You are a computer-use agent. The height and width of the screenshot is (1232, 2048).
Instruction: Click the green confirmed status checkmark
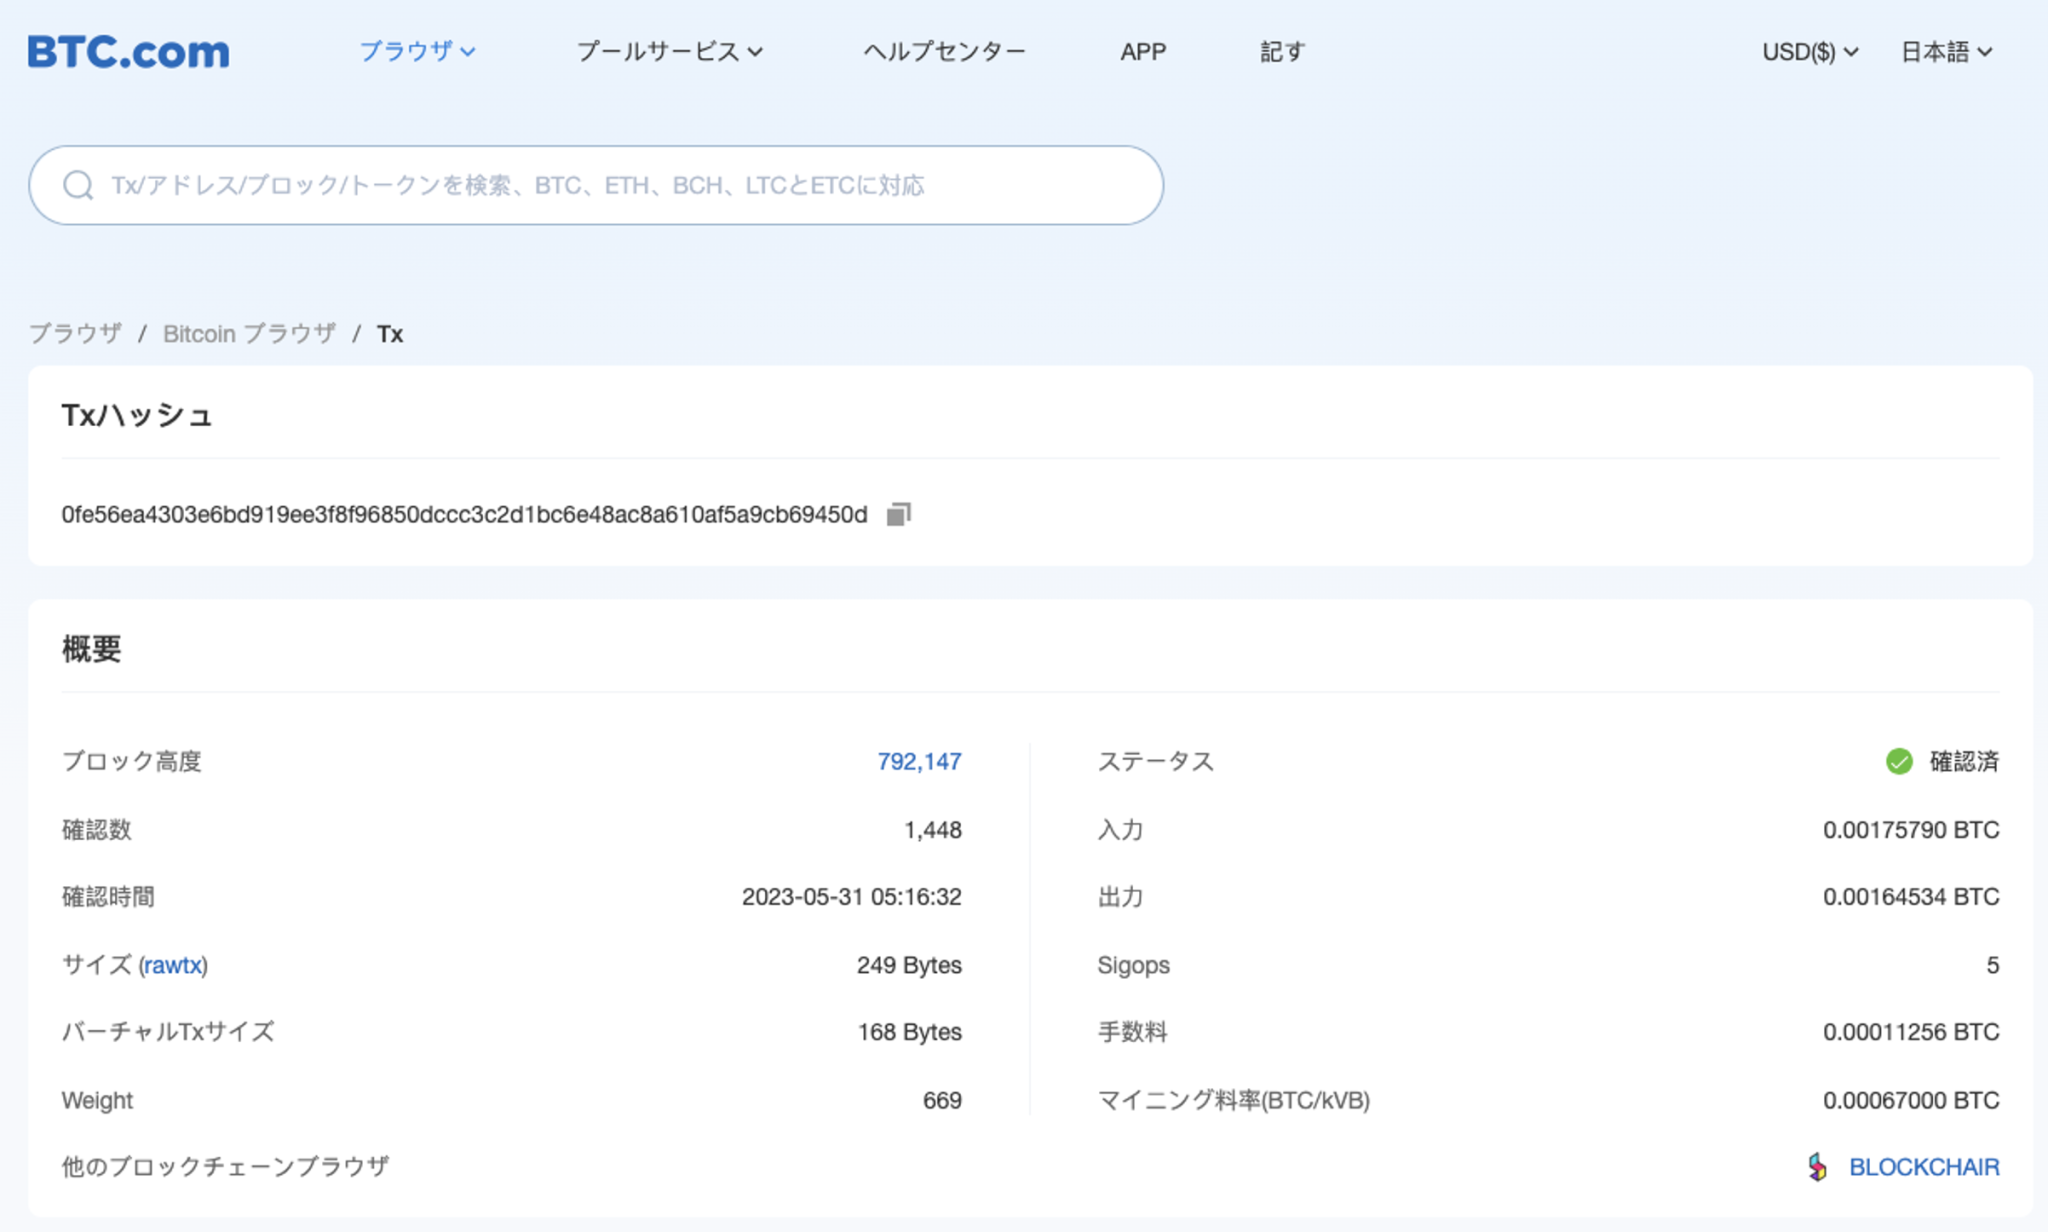click(x=1899, y=761)
